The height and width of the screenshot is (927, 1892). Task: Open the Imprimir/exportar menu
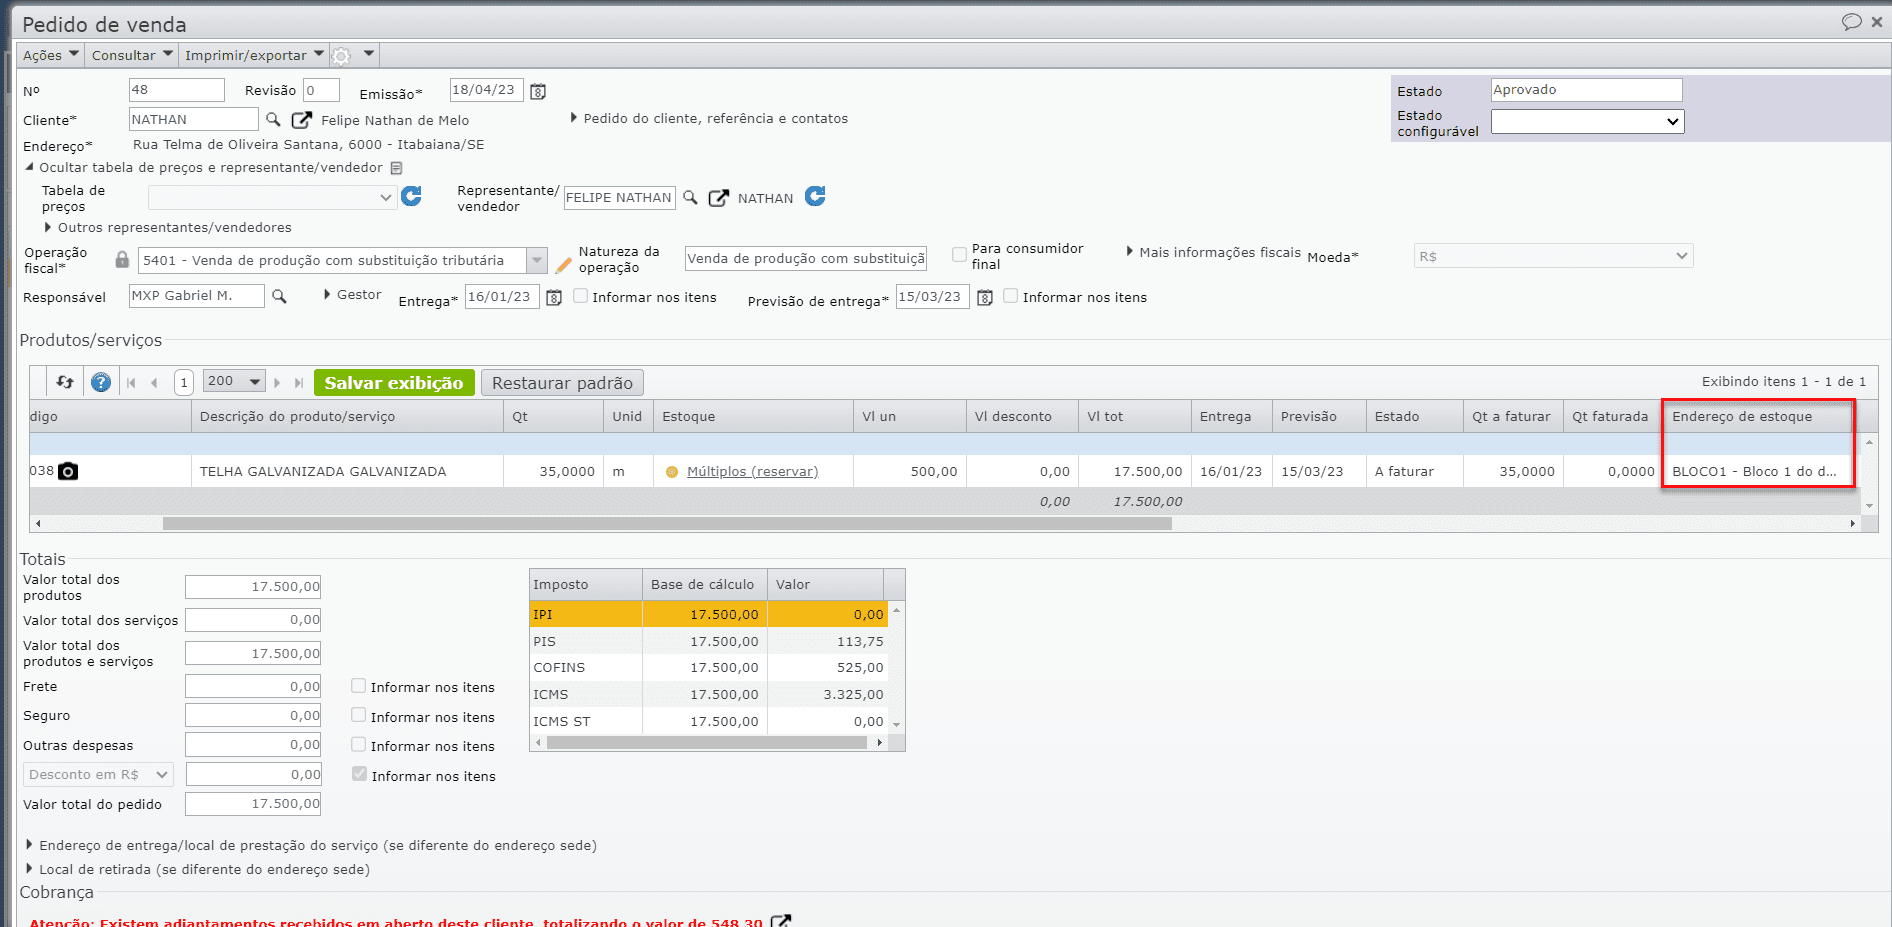coord(254,55)
